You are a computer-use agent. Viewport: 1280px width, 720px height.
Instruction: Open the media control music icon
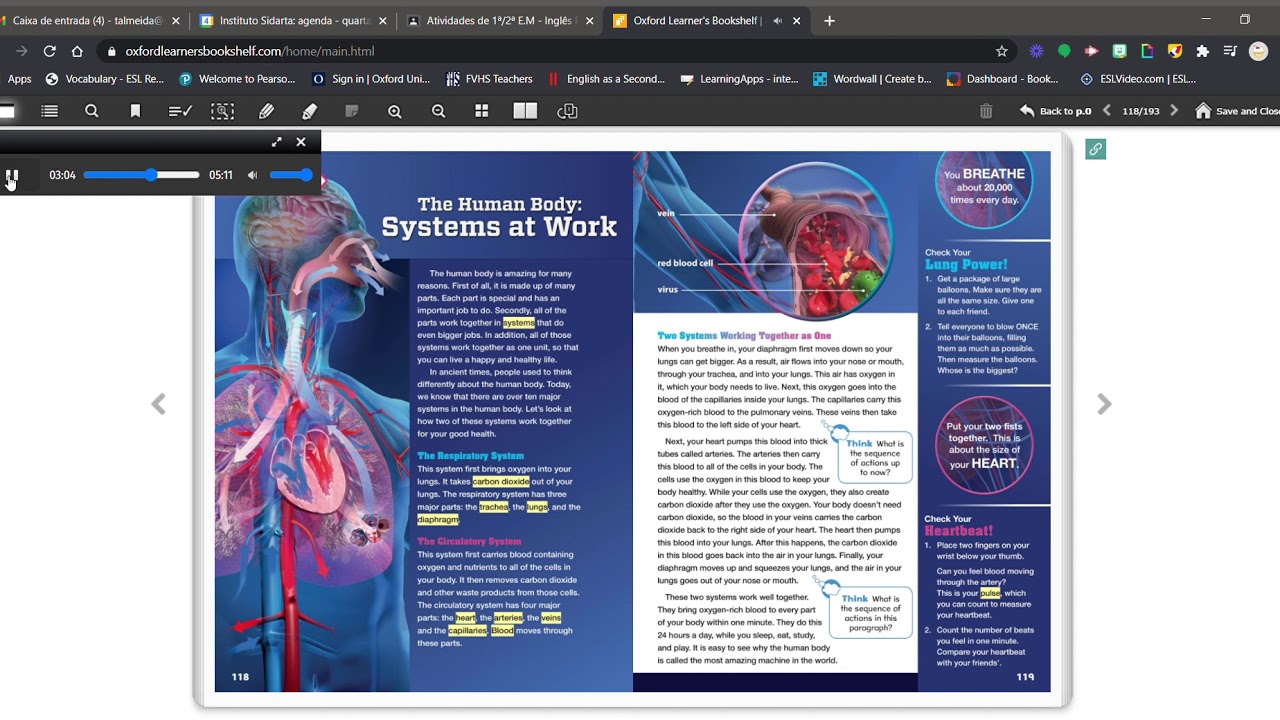(1230, 51)
